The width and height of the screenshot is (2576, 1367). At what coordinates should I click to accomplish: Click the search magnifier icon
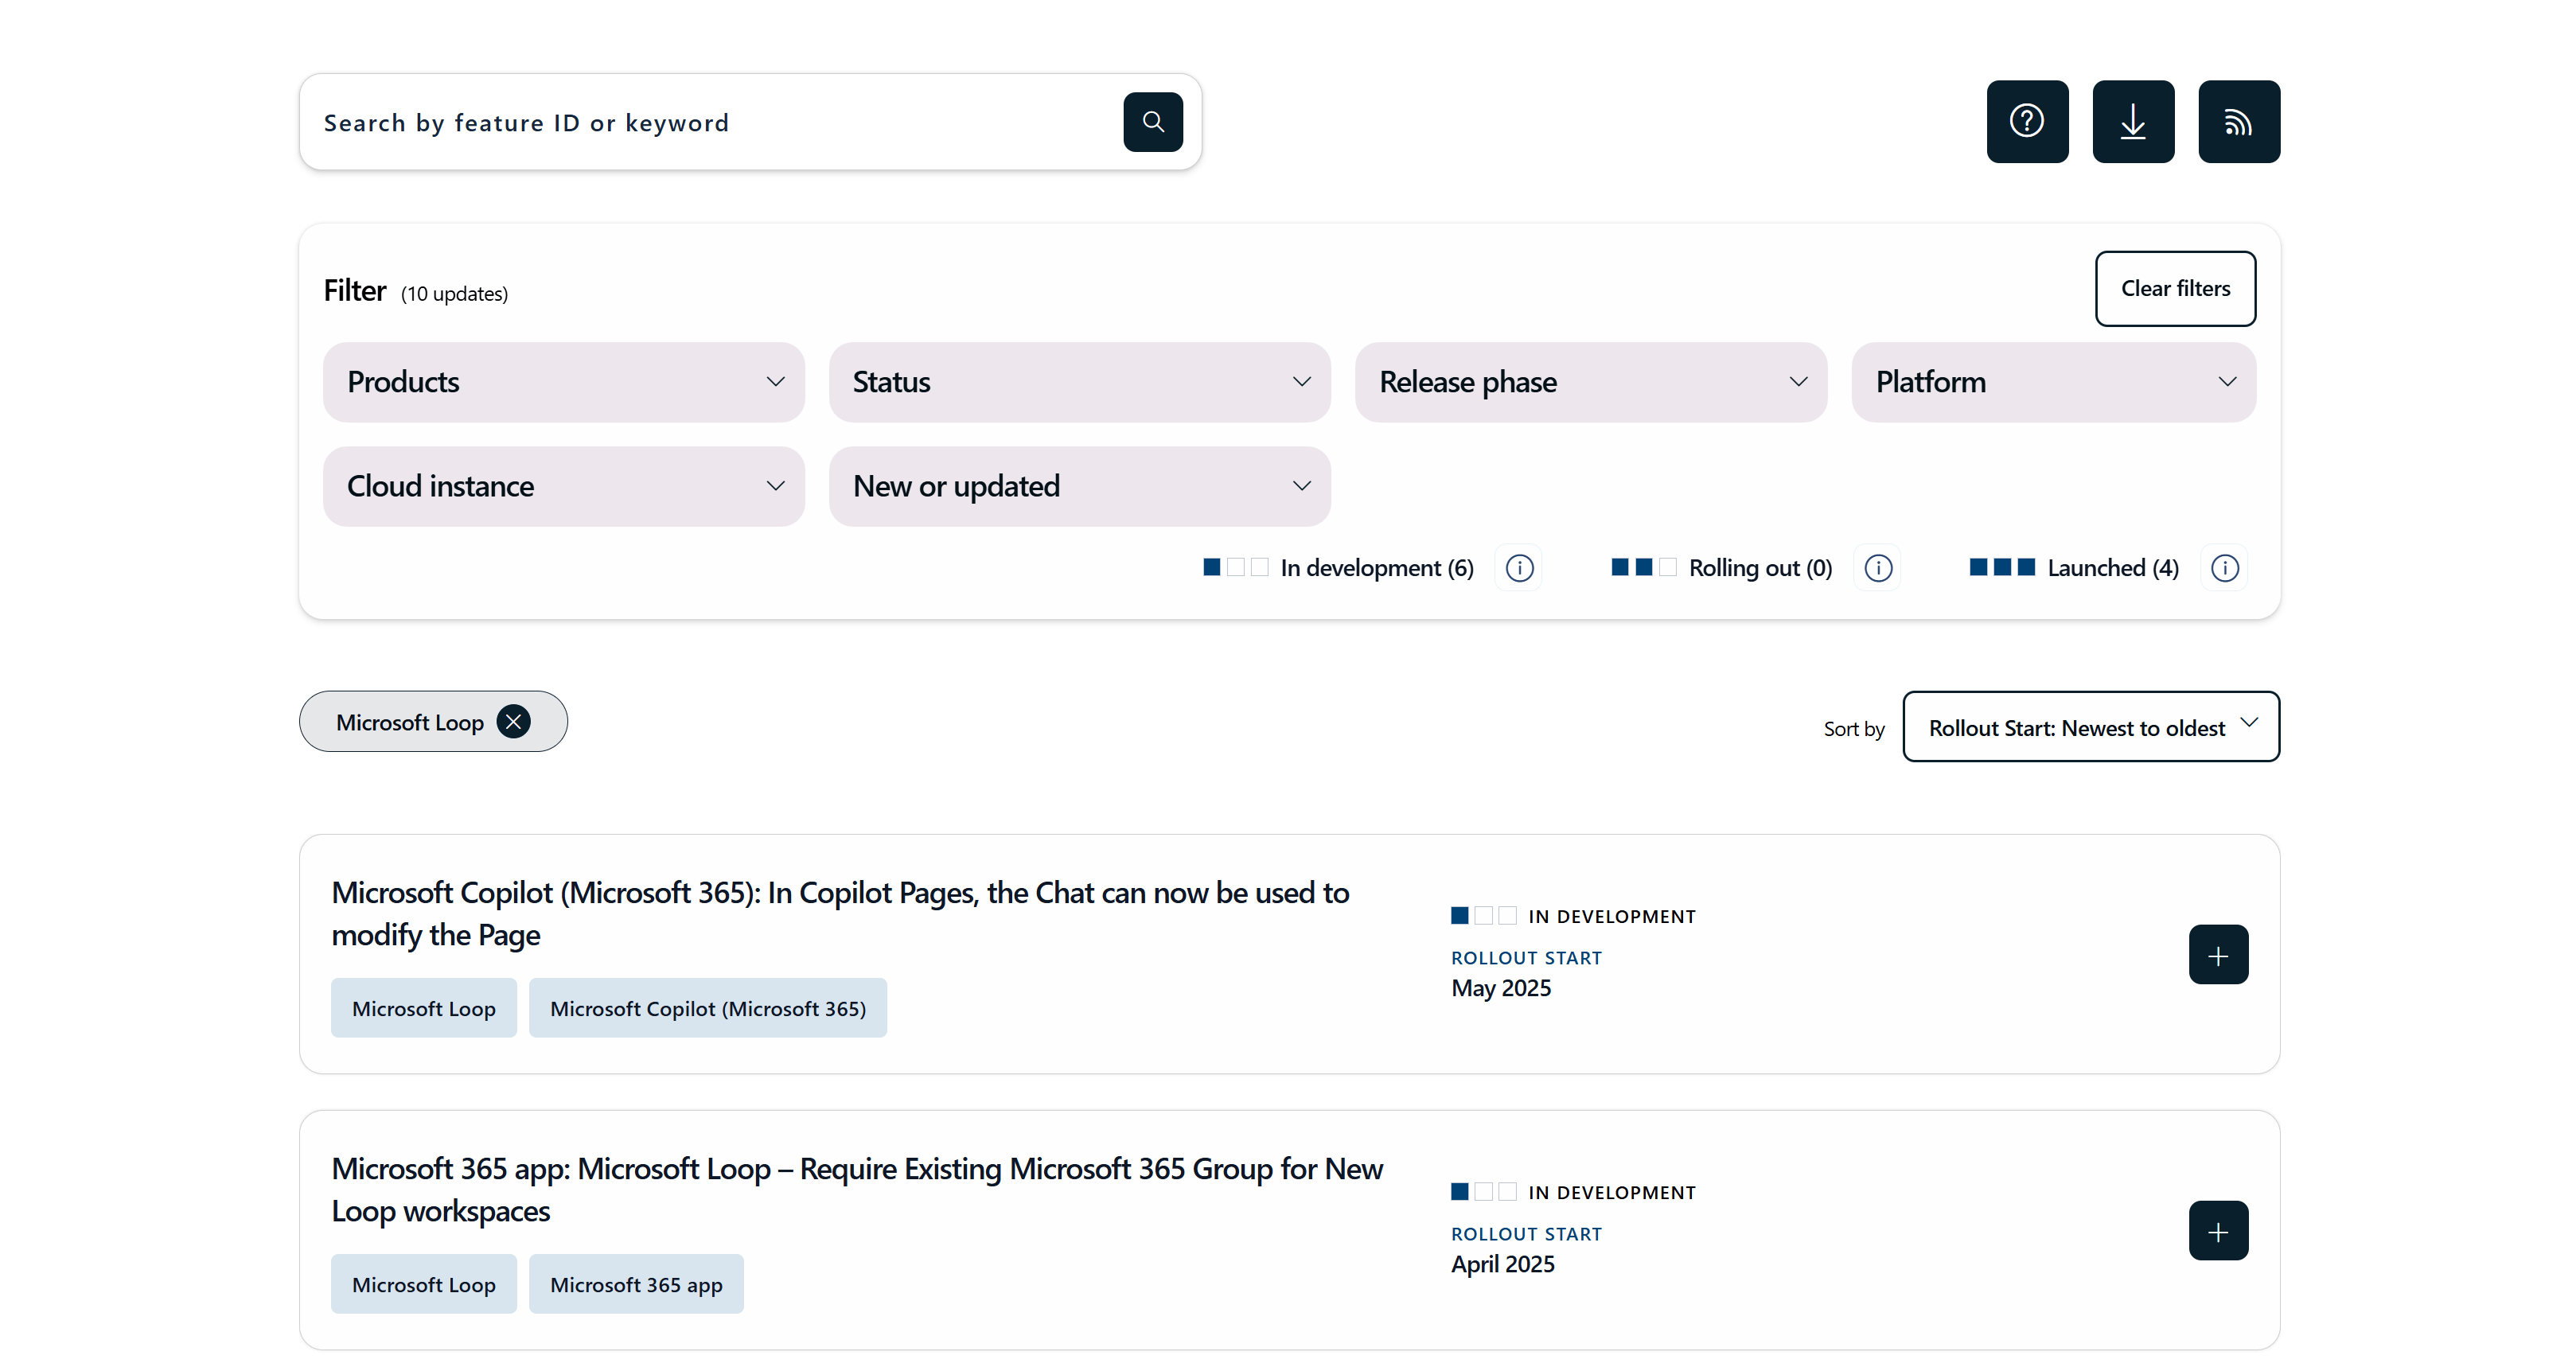point(1152,121)
